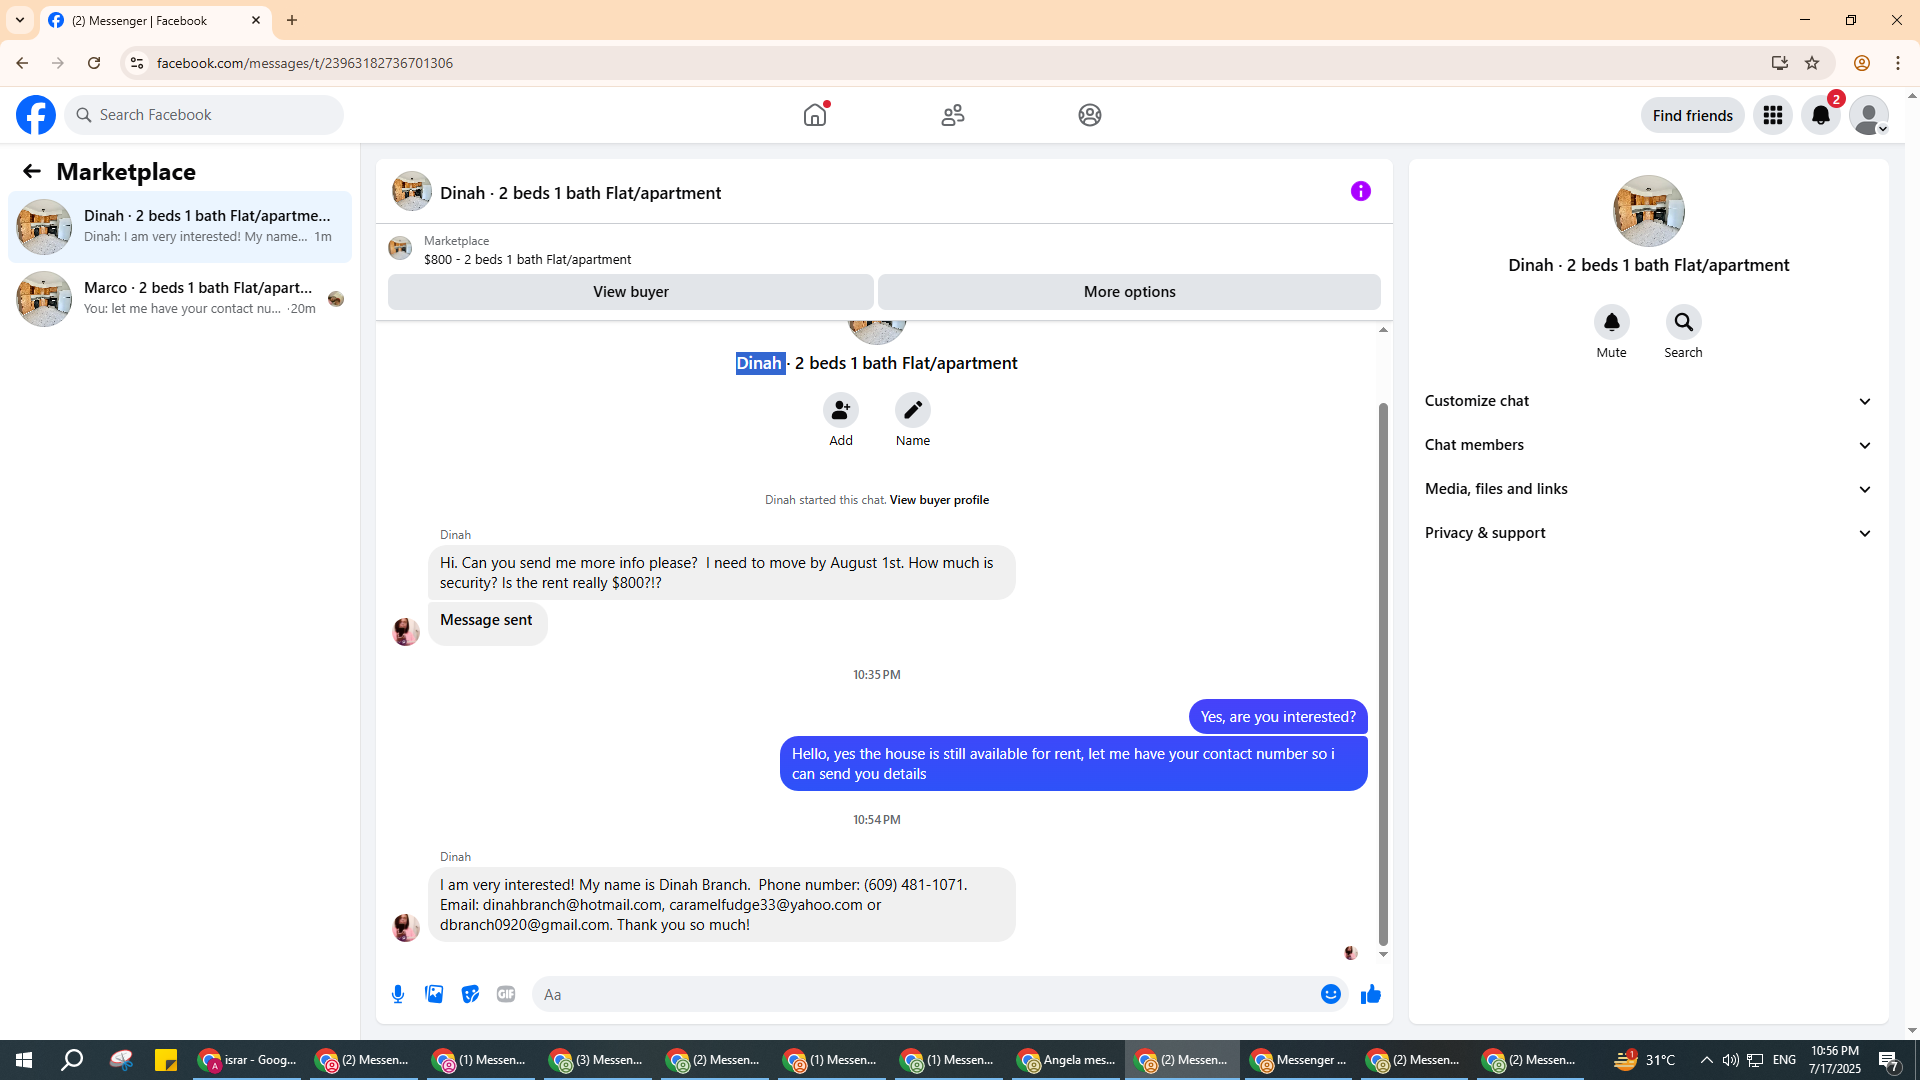Expand the Chat members section
The image size is (1920, 1080).
[x=1648, y=445]
